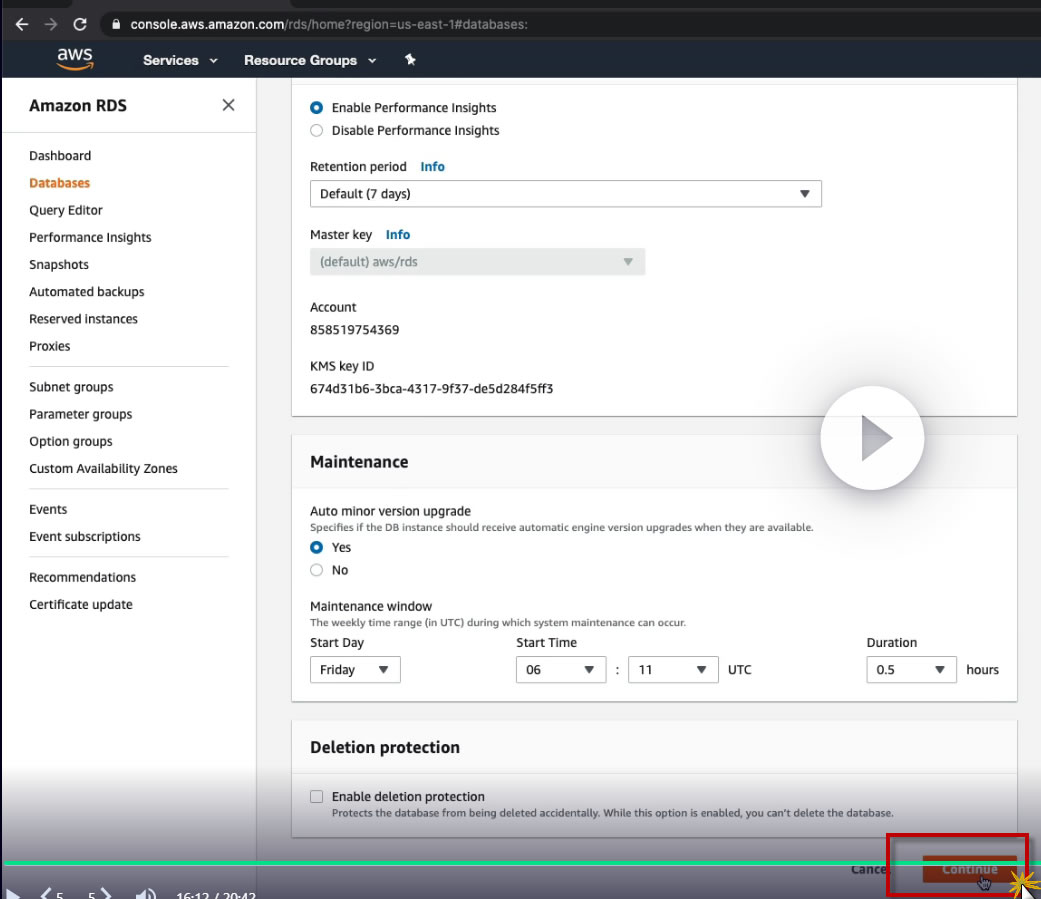The width and height of the screenshot is (1041, 899).
Task: Reload the page with refresh icon
Action: [x=80, y=25]
